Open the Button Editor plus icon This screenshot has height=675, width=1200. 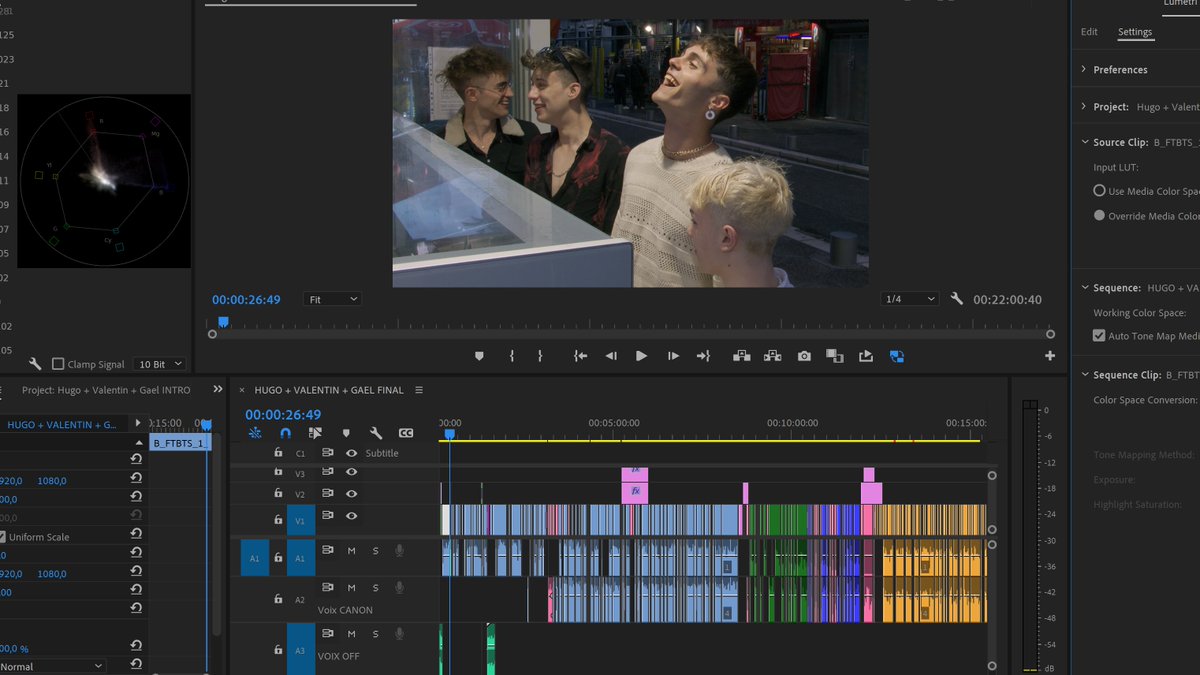point(1050,356)
